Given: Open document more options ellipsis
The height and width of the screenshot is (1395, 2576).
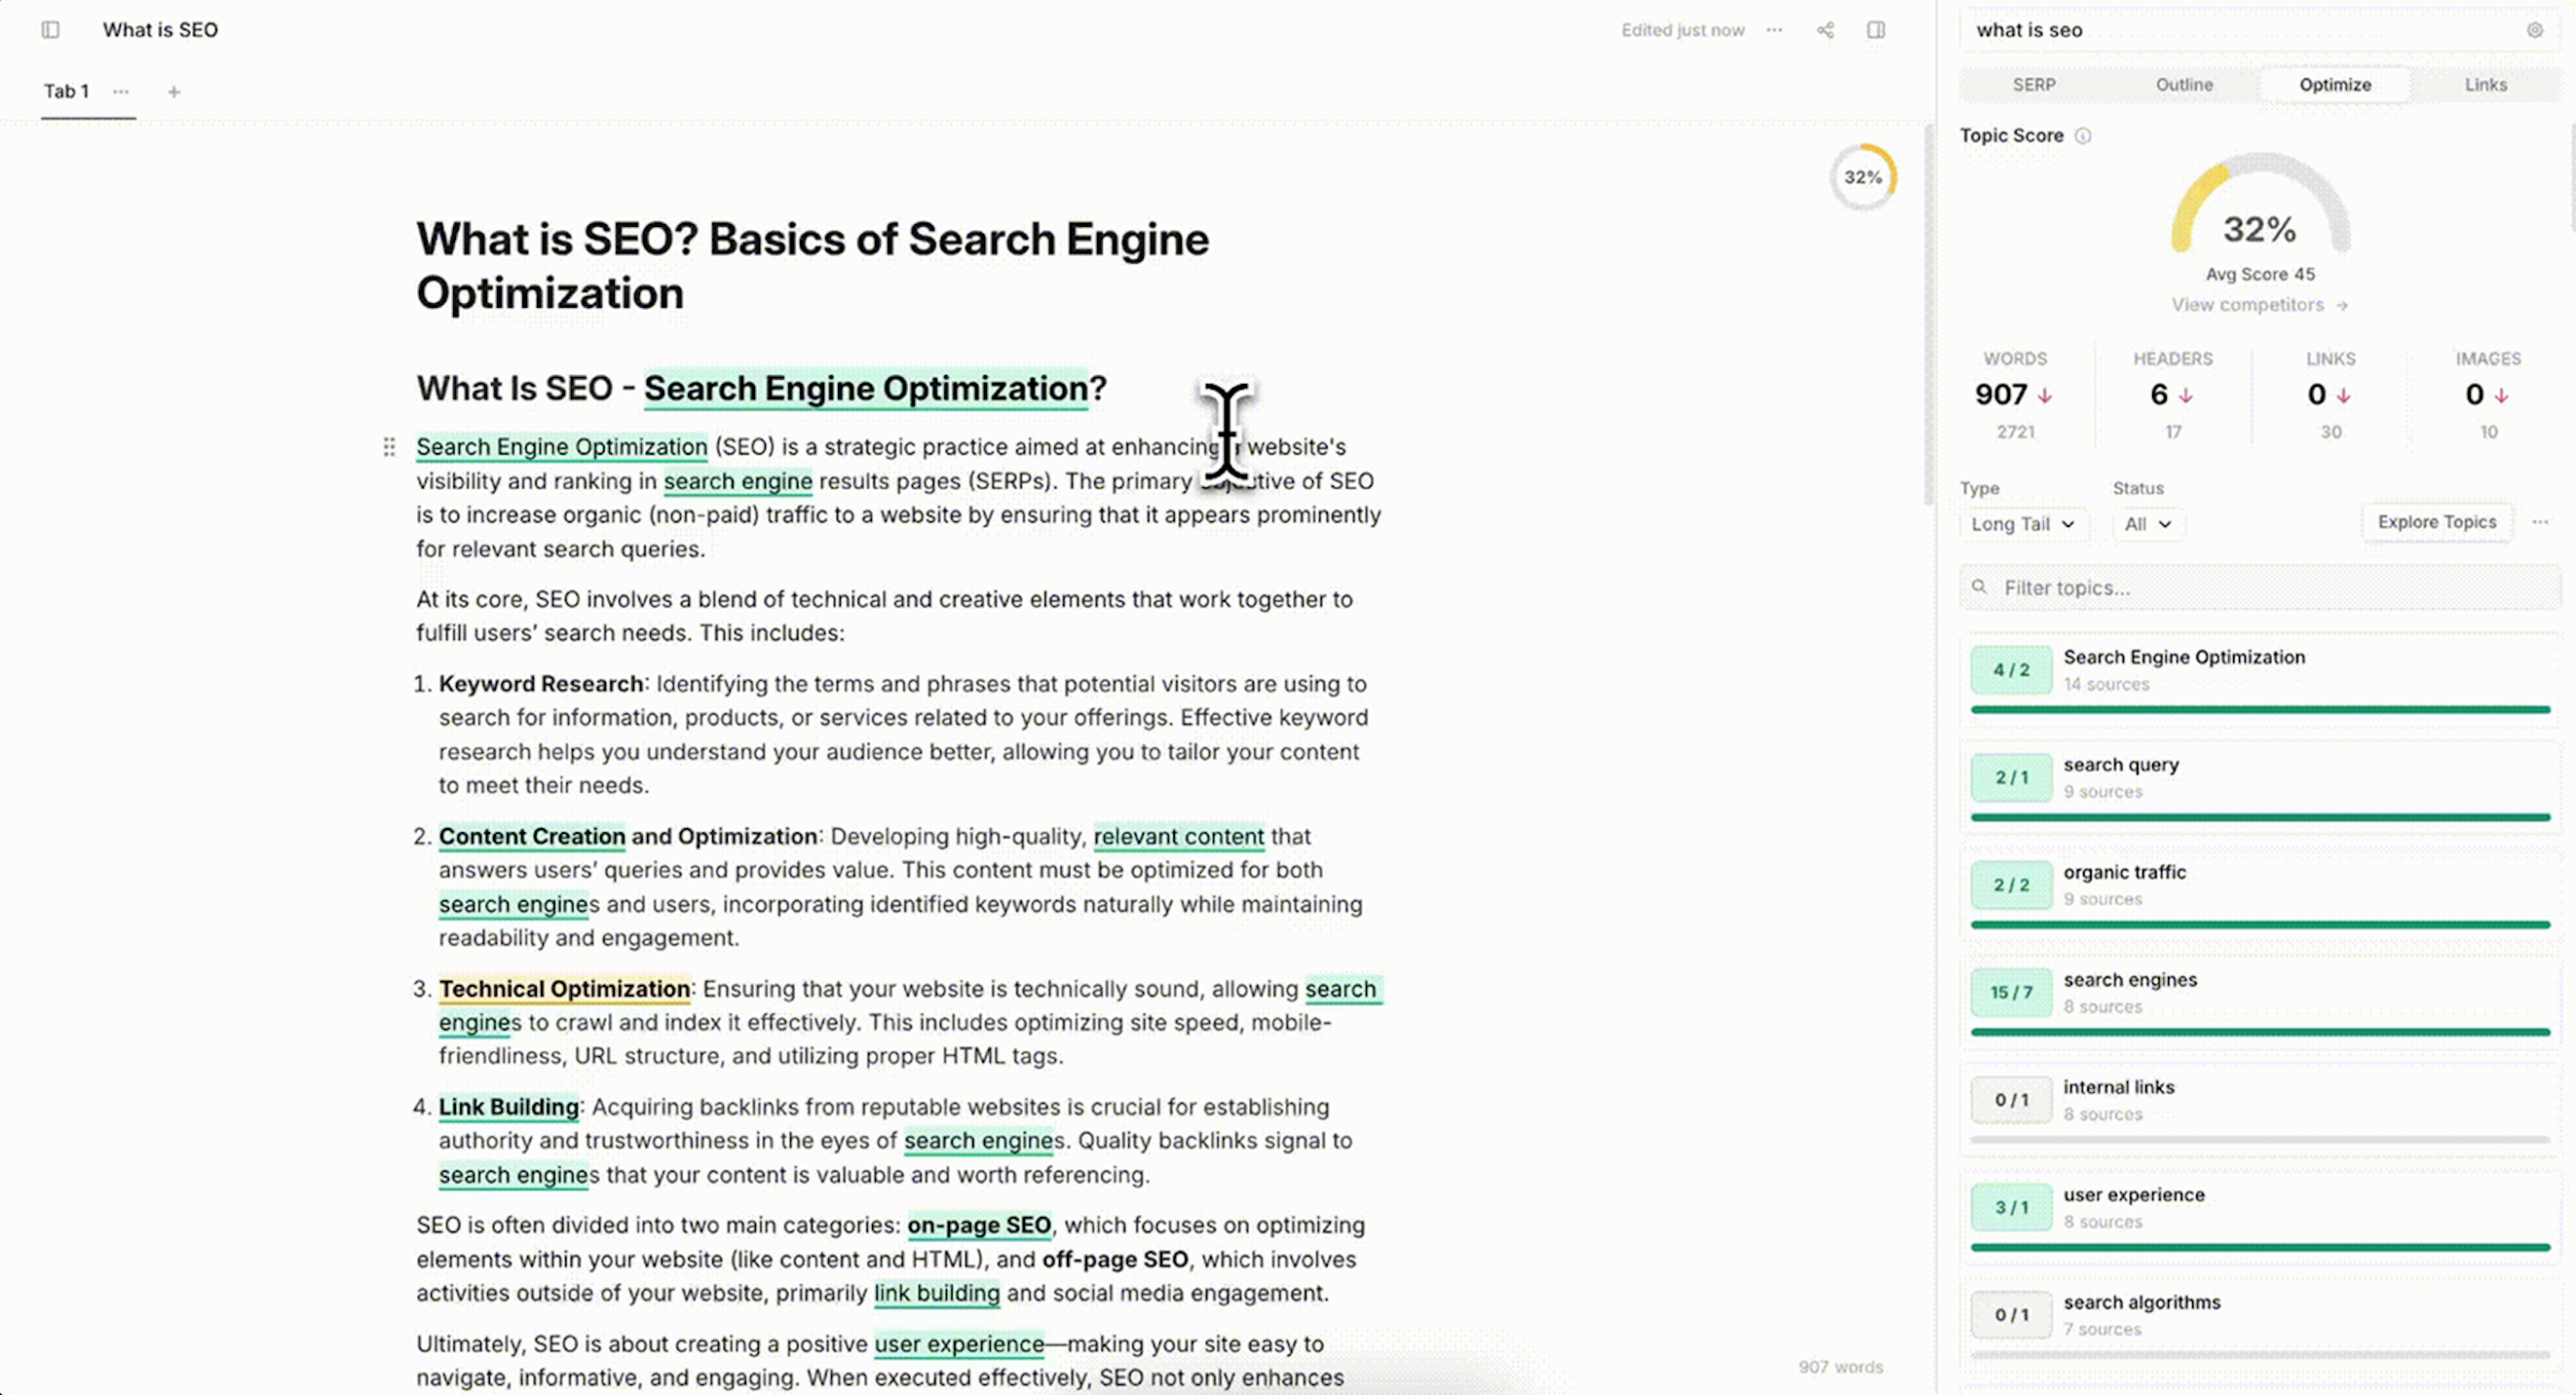Looking at the screenshot, I should (x=1774, y=30).
